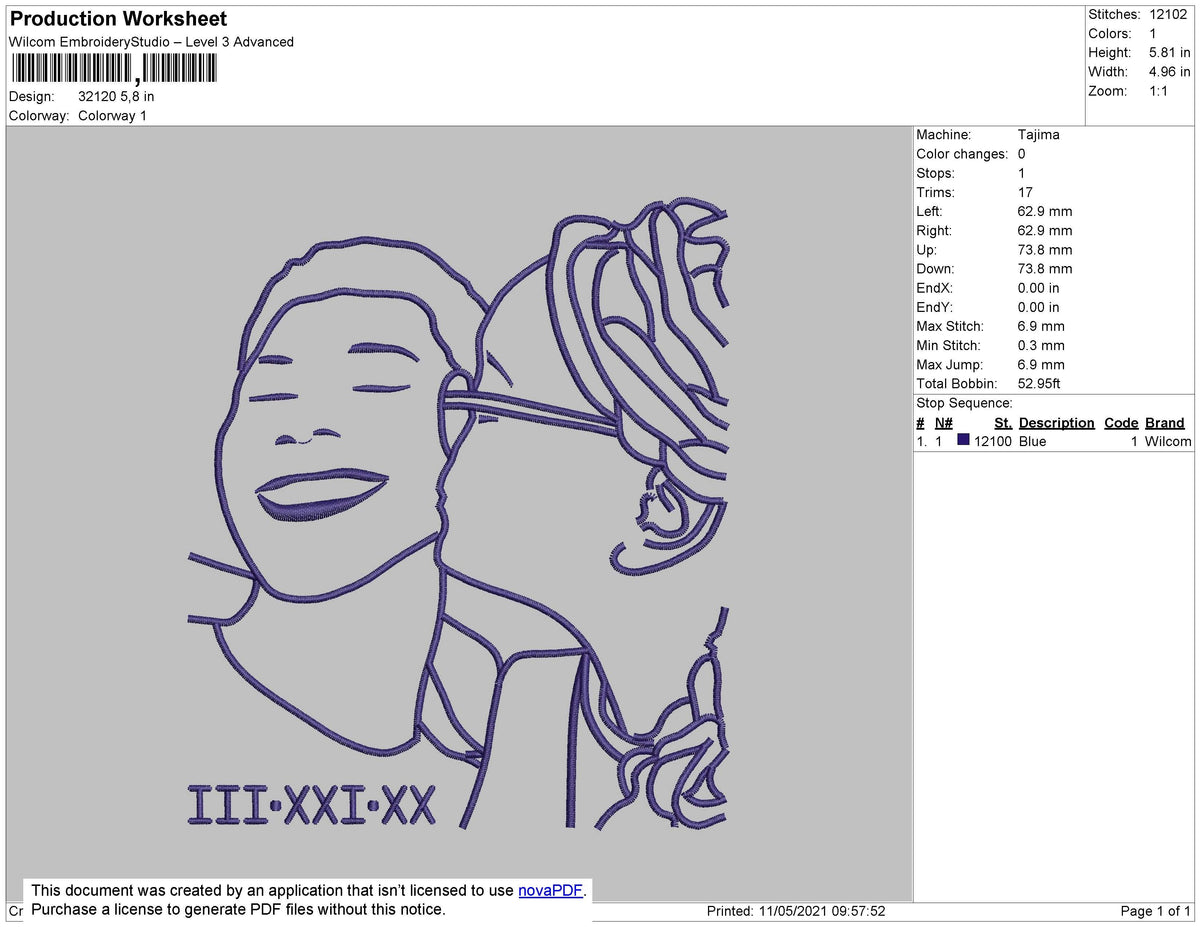The image size is (1200, 927).
Task: Click the Brand column header
Action: pos(1164,422)
